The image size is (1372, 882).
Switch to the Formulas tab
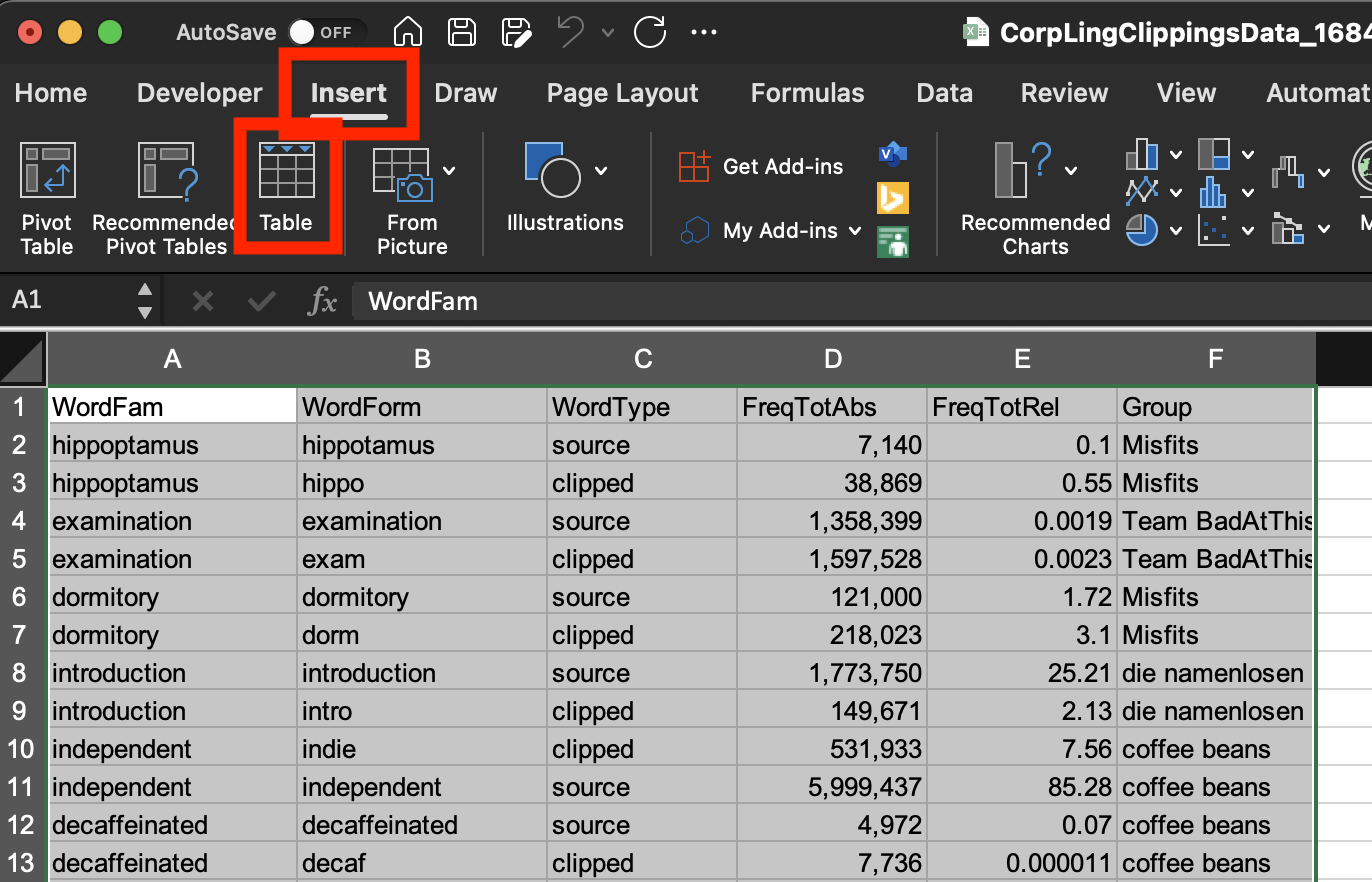click(x=807, y=93)
